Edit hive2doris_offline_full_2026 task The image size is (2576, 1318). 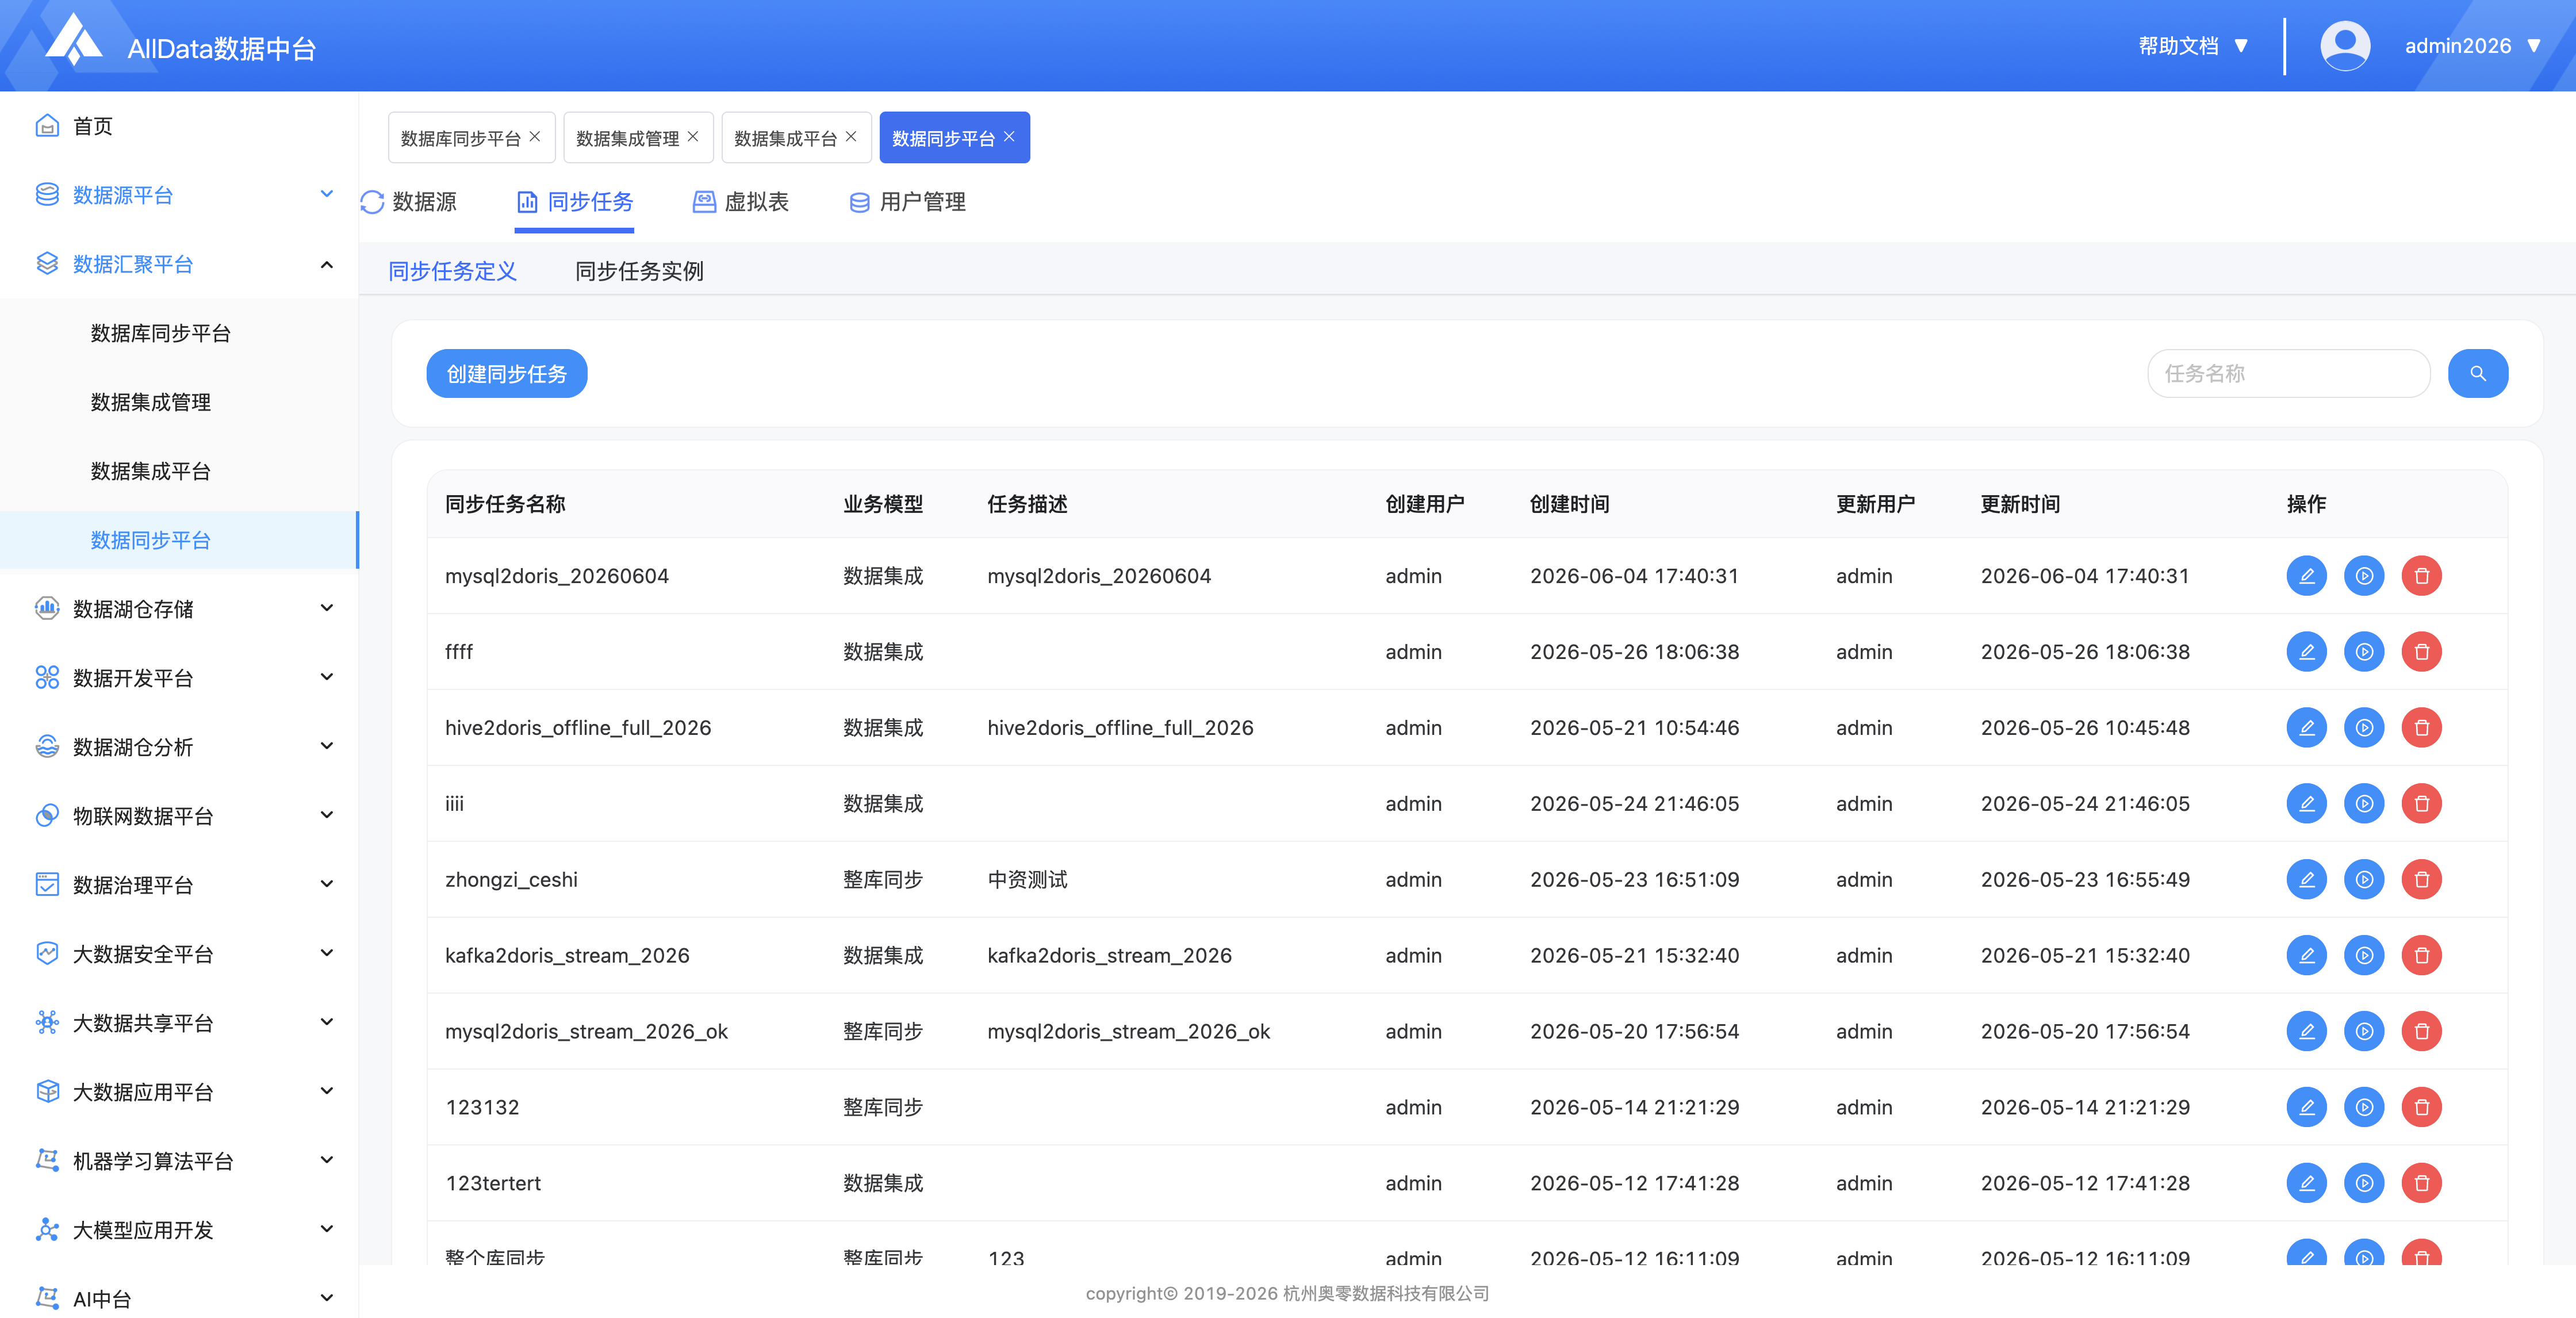(2306, 728)
